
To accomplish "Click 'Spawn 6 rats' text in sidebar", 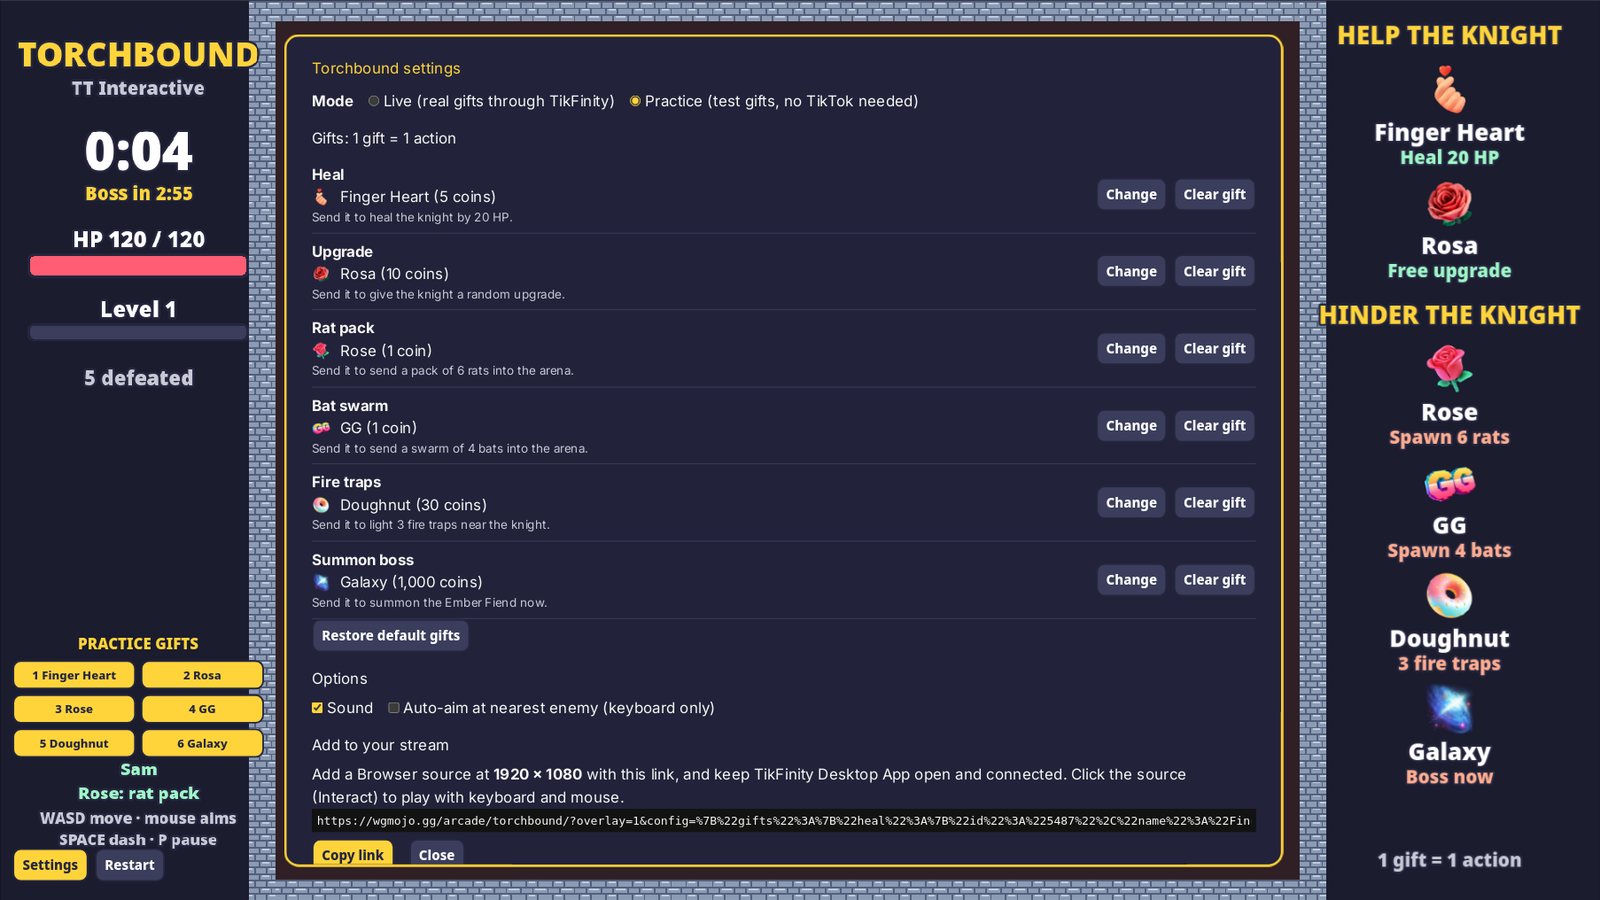I will pyautogui.click(x=1449, y=437).
